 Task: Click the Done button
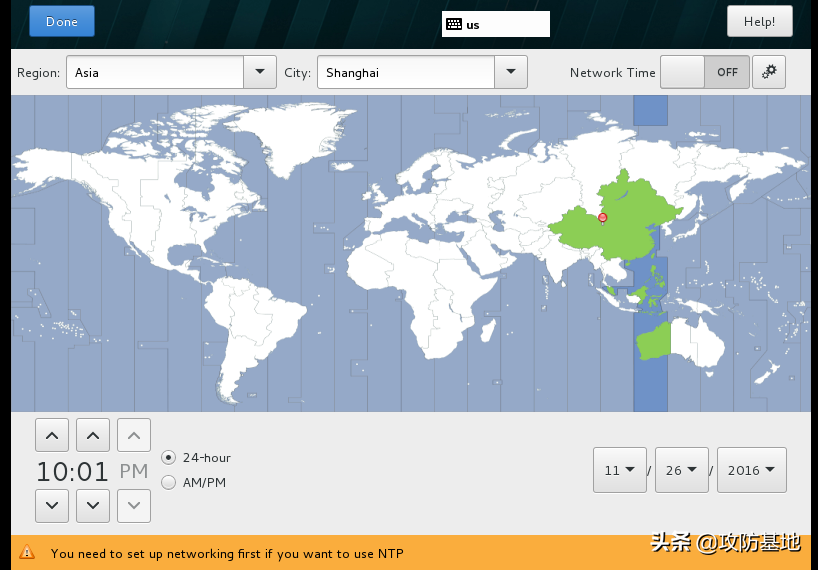tap(62, 21)
